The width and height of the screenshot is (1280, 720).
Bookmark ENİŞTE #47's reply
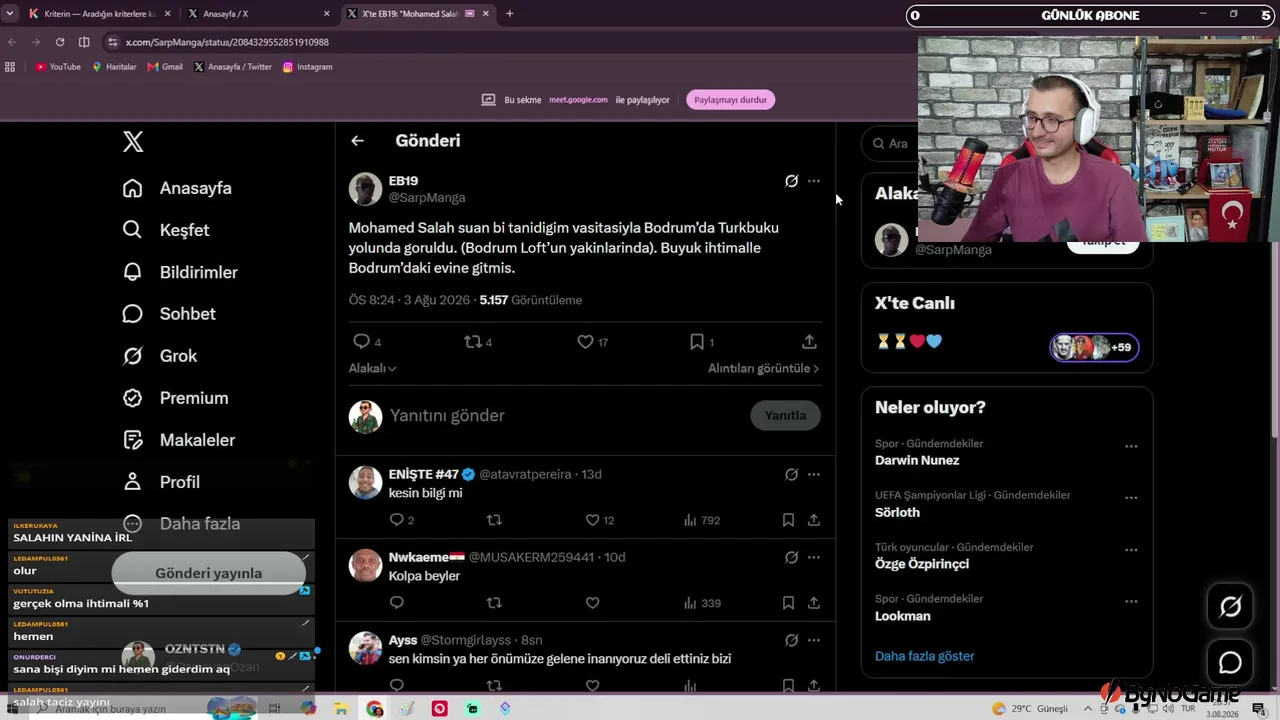tap(788, 520)
